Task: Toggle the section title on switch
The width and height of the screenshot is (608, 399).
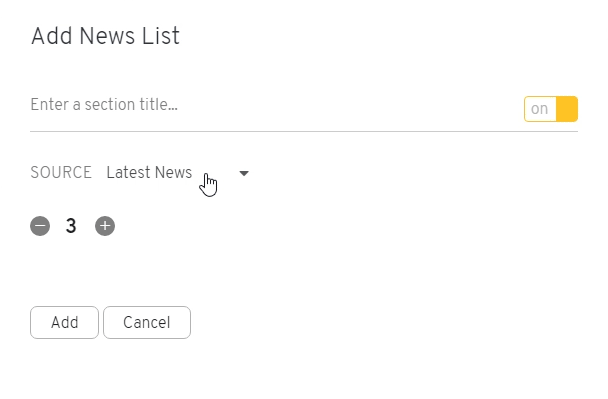Action: tap(551, 109)
